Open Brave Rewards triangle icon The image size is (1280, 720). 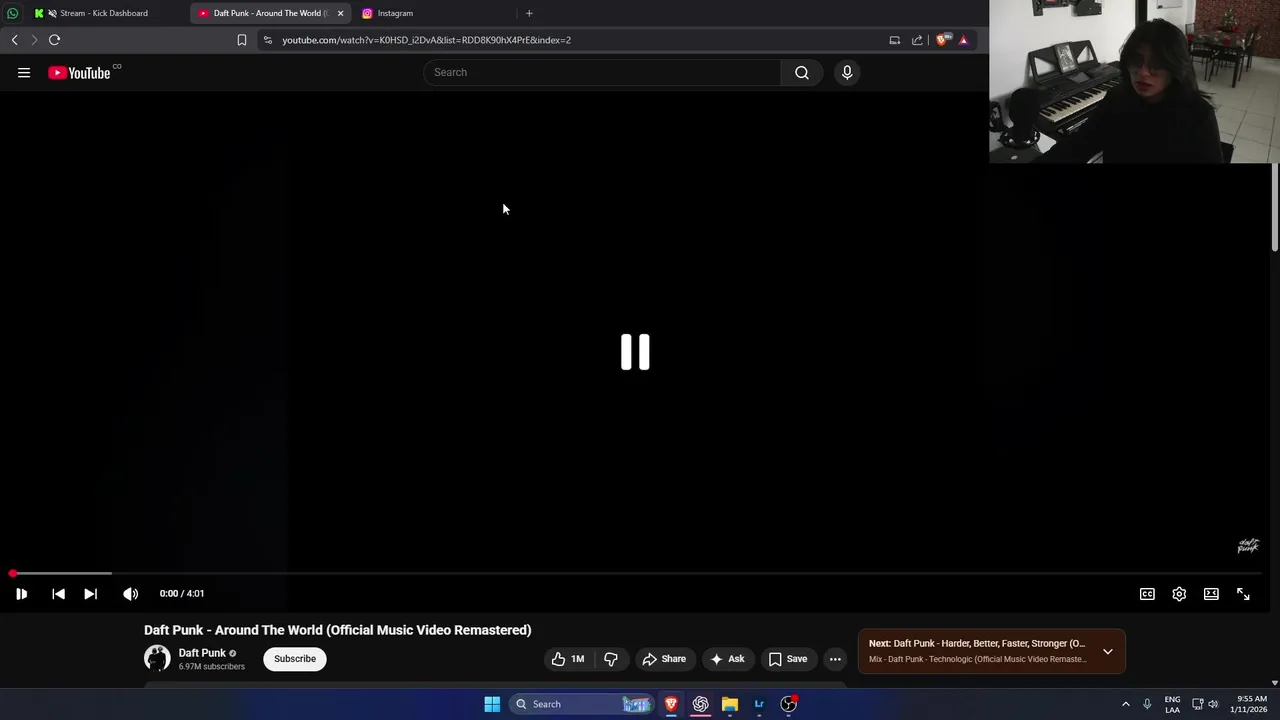pyautogui.click(x=963, y=40)
